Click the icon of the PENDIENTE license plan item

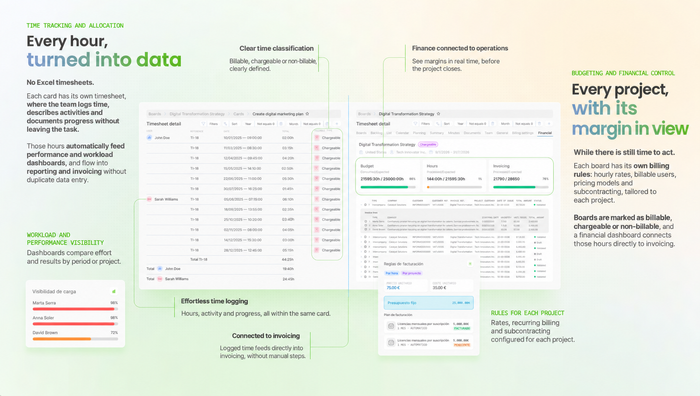[391, 342]
